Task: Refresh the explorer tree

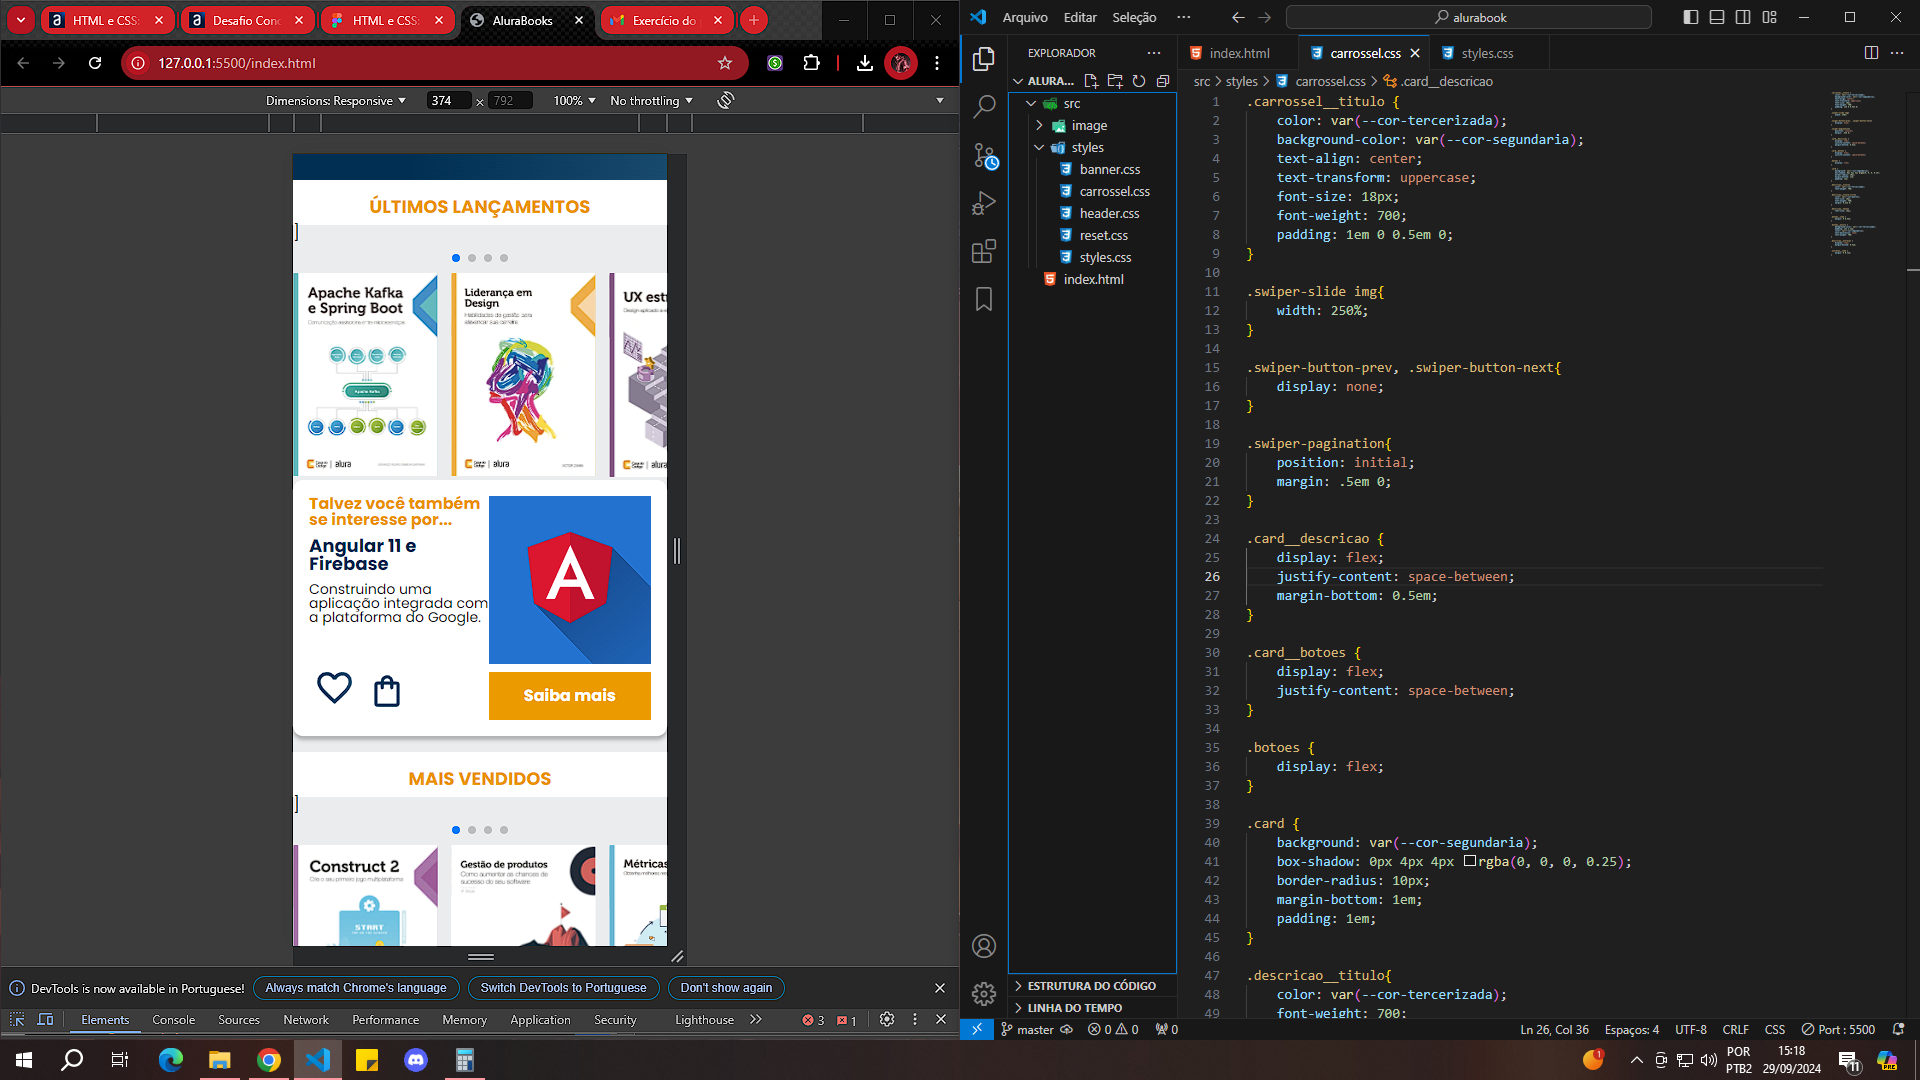Action: [1139, 81]
